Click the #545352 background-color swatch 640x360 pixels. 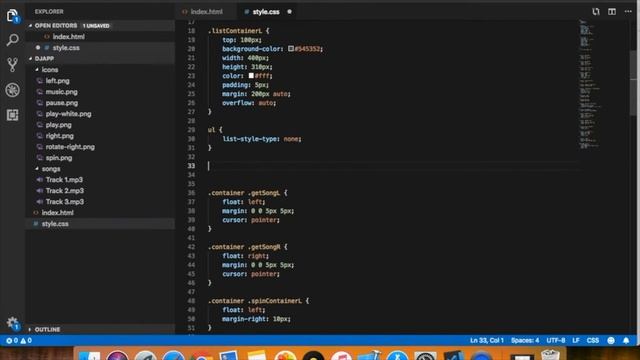291,49
